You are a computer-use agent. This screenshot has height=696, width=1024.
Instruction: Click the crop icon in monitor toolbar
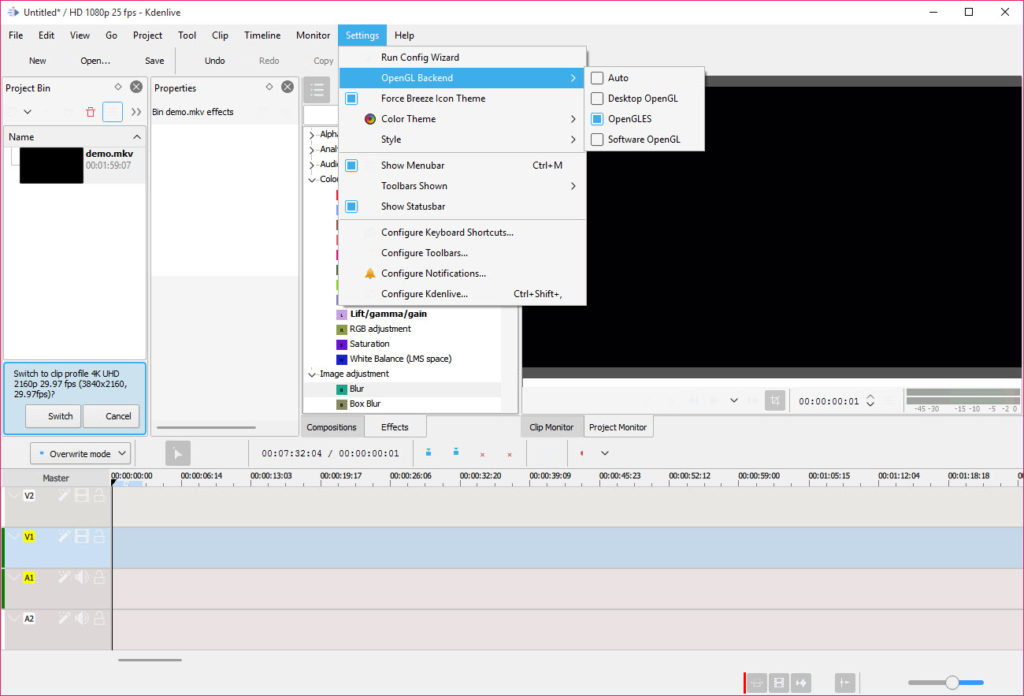[x=775, y=400]
